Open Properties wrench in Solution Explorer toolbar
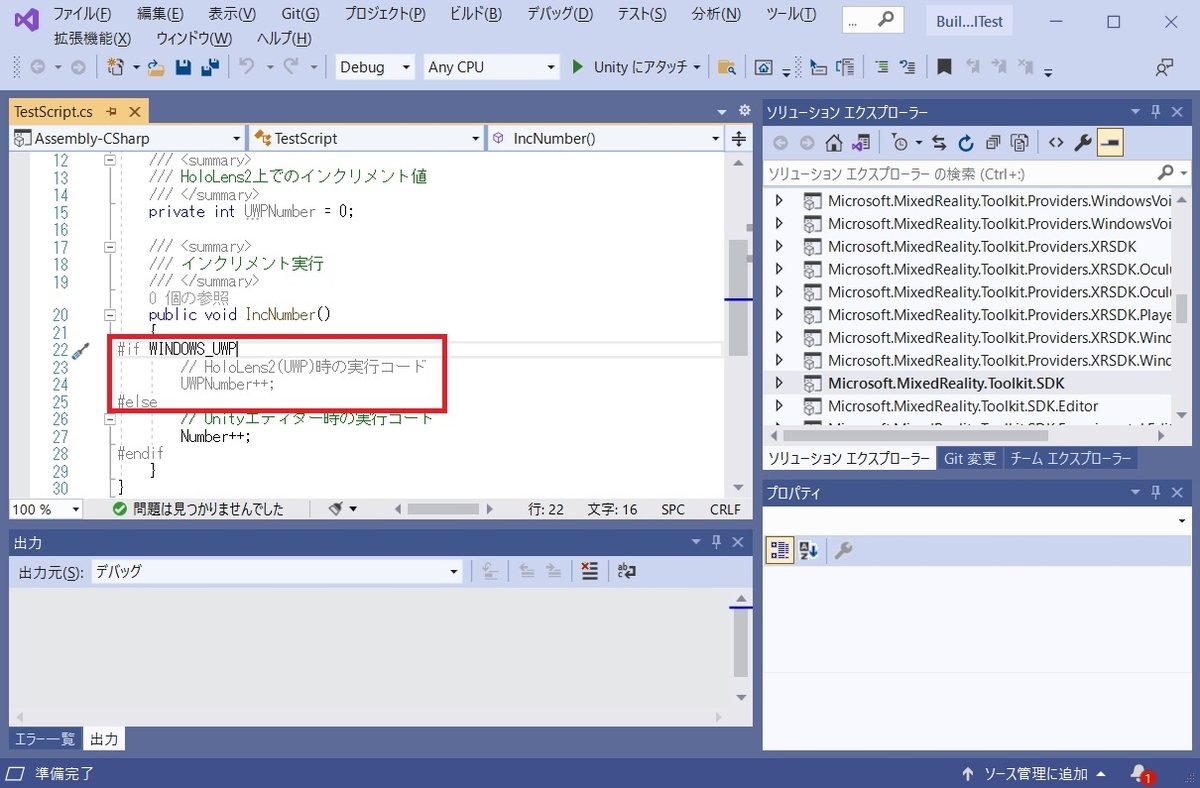The image size is (1200, 788). 1083,143
